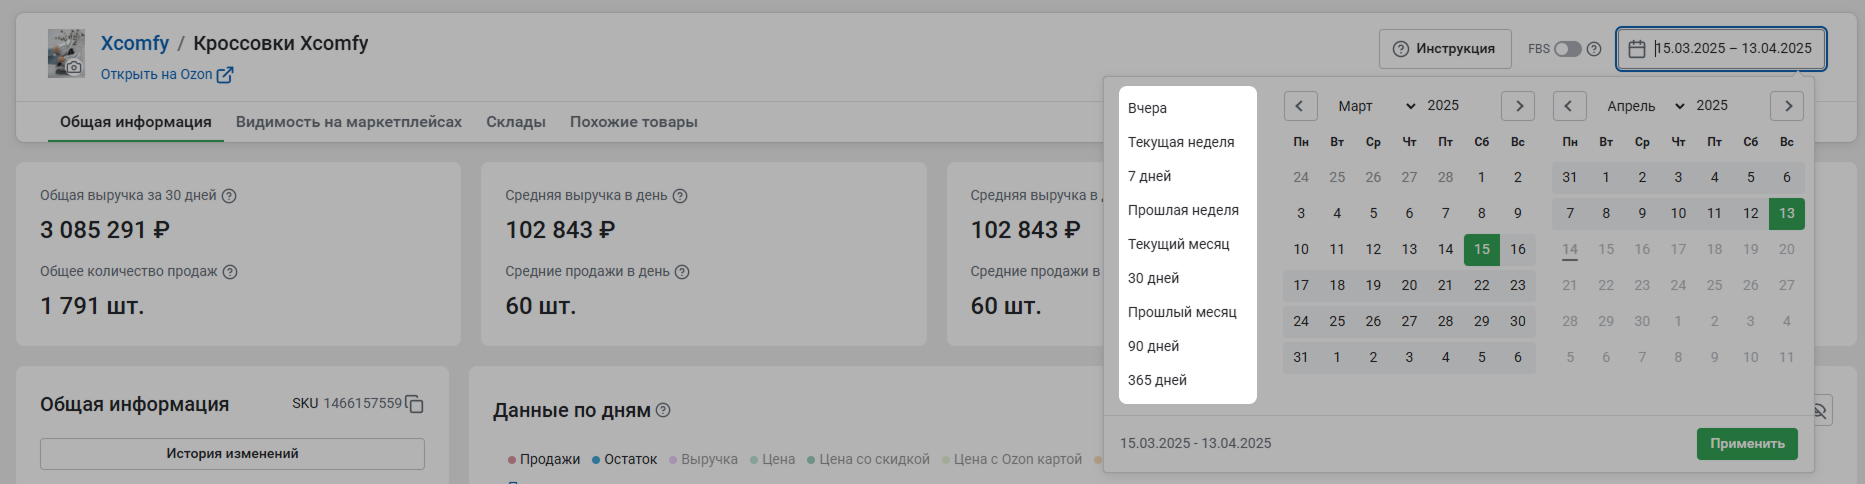Click the help icon next to Средние продажи в день
This screenshot has width=1865, height=484.
point(682,272)
